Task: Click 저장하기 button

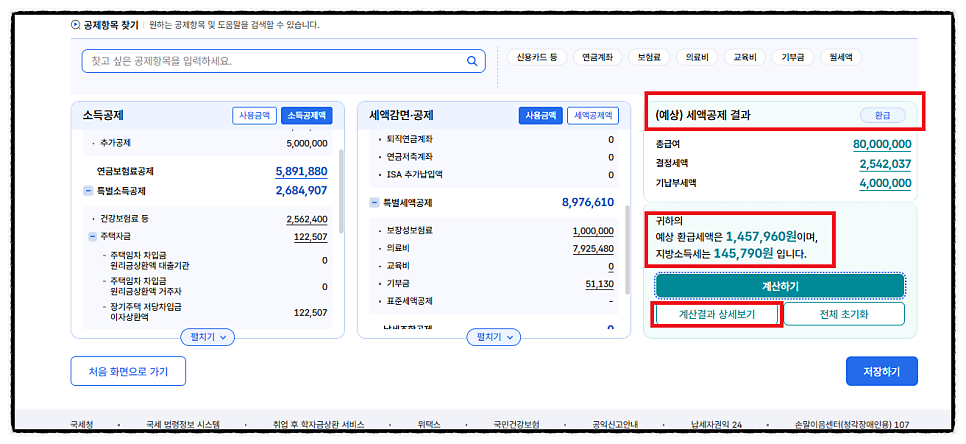Action: [x=882, y=371]
